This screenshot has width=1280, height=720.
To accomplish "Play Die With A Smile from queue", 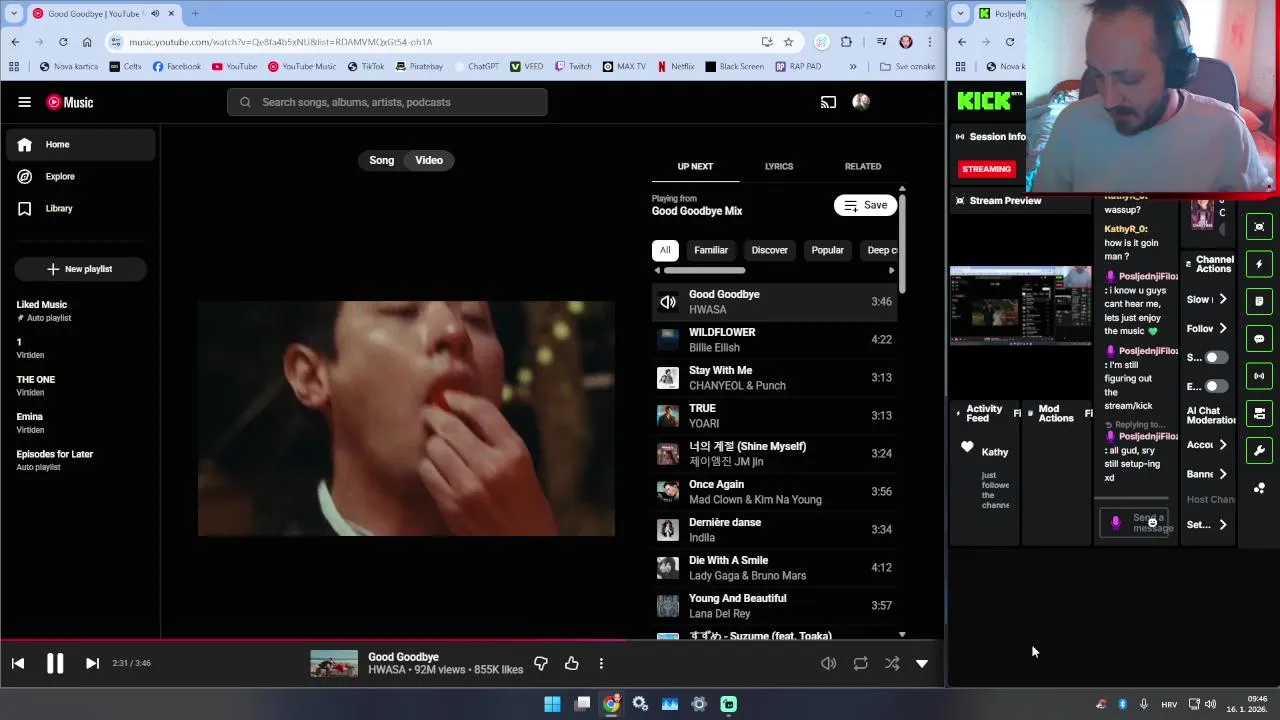I will [x=774, y=568].
